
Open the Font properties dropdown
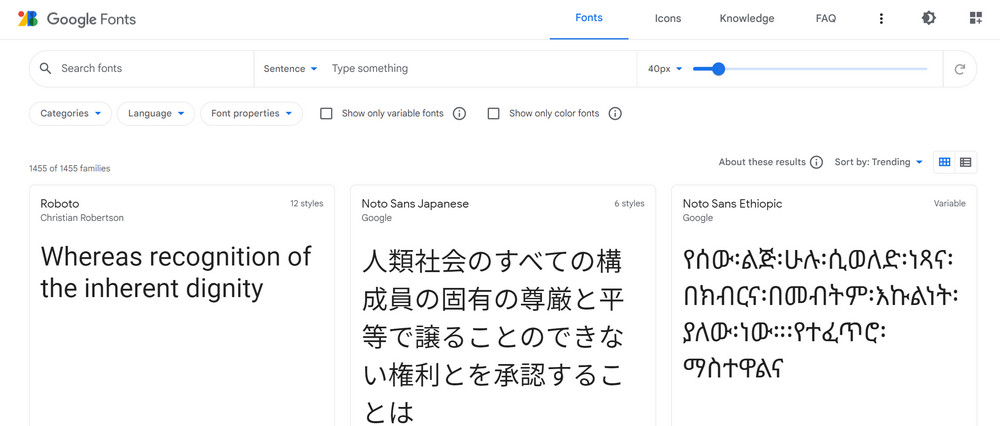251,114
